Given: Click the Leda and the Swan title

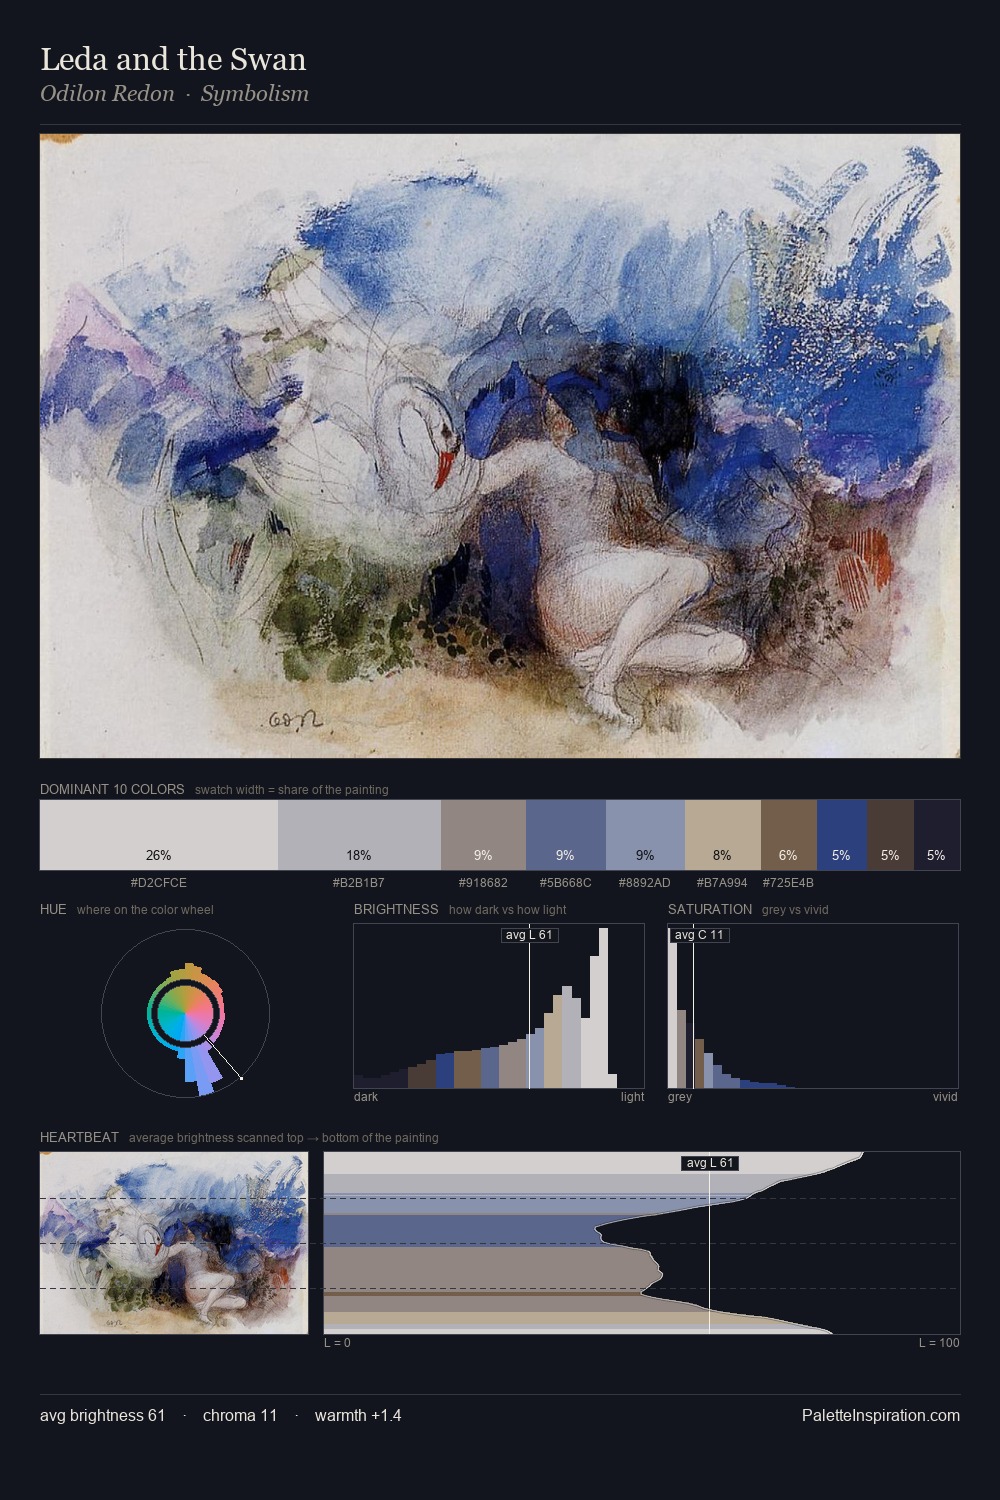Looking at the screenshot, I should click(x=173, y=59).
